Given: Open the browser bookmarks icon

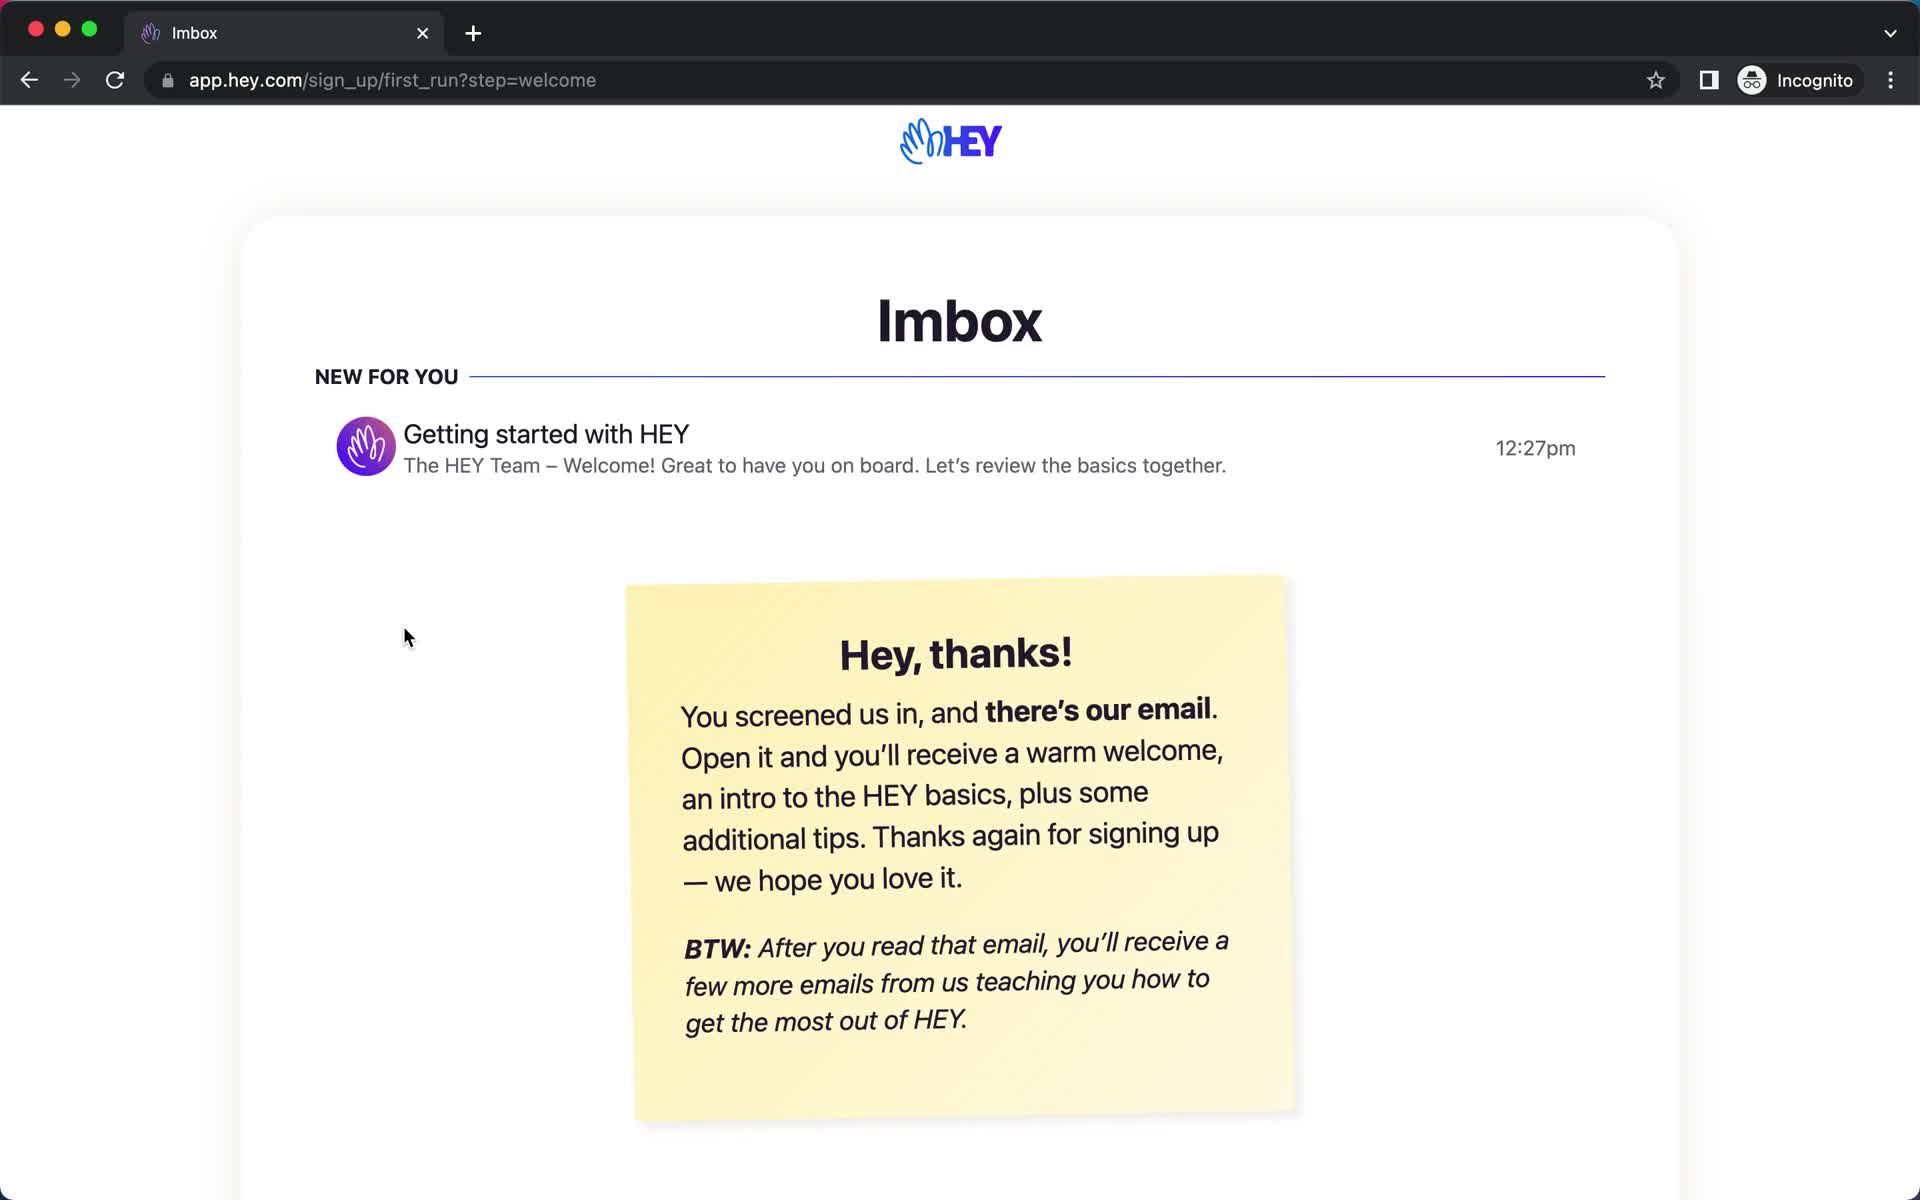Looking at the screenshot, I should [x=1655, y=80].
